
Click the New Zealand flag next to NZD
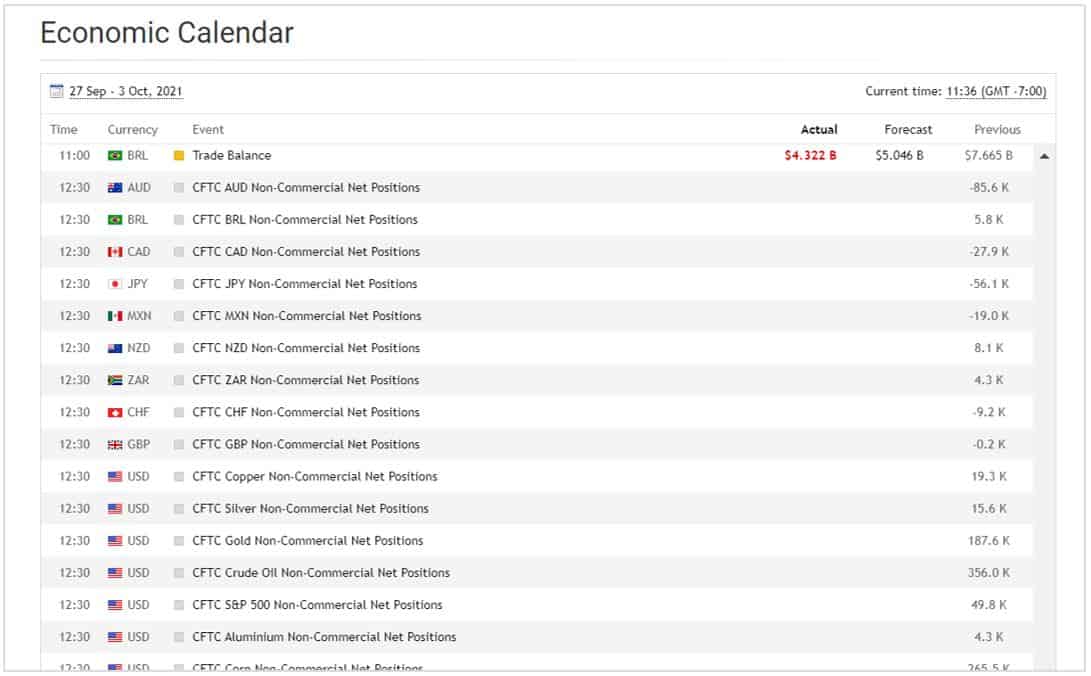point(115,348)
